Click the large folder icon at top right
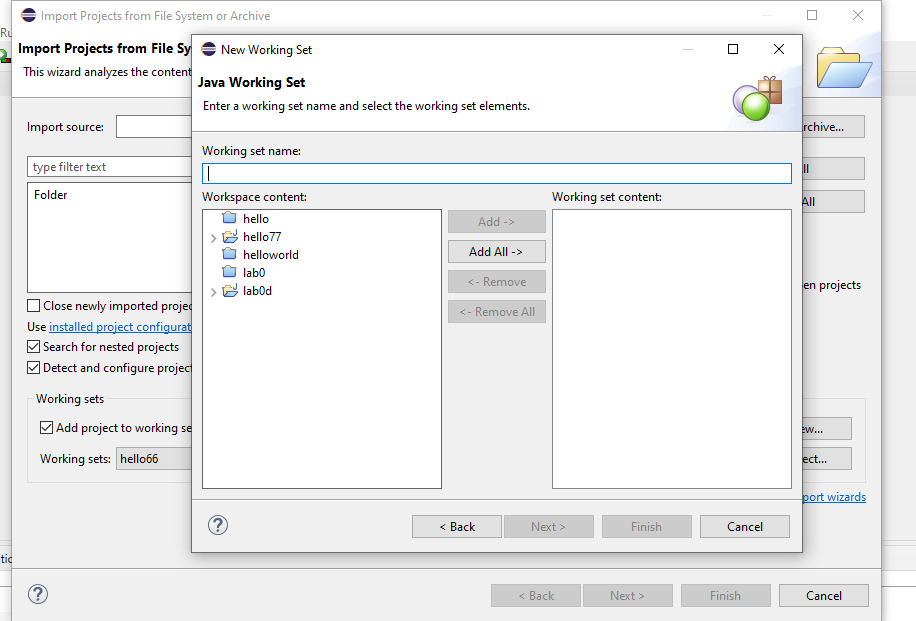Image resolution: width=916 pixels, height=621 pixels. point(843,66)
